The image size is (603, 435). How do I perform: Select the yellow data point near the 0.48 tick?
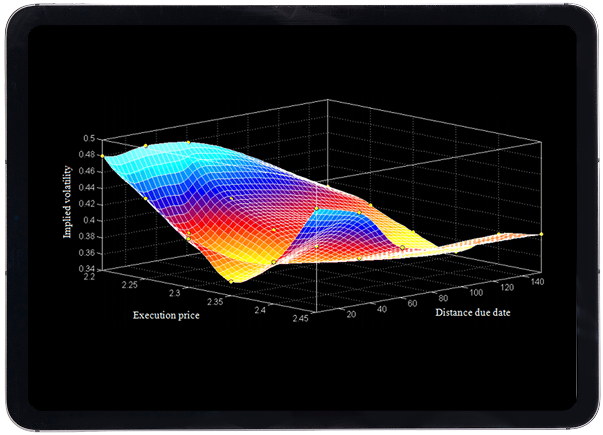102,156
